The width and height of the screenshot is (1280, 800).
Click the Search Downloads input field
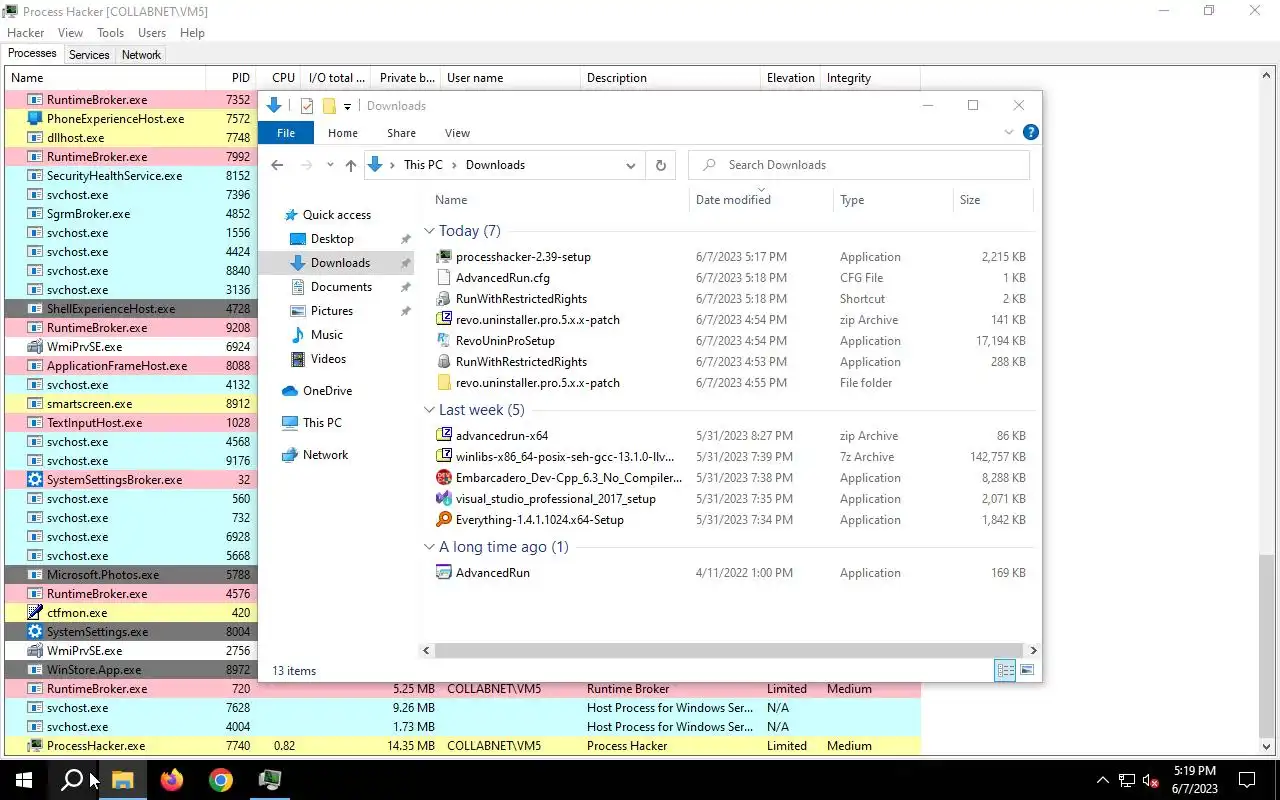[859, 165]
